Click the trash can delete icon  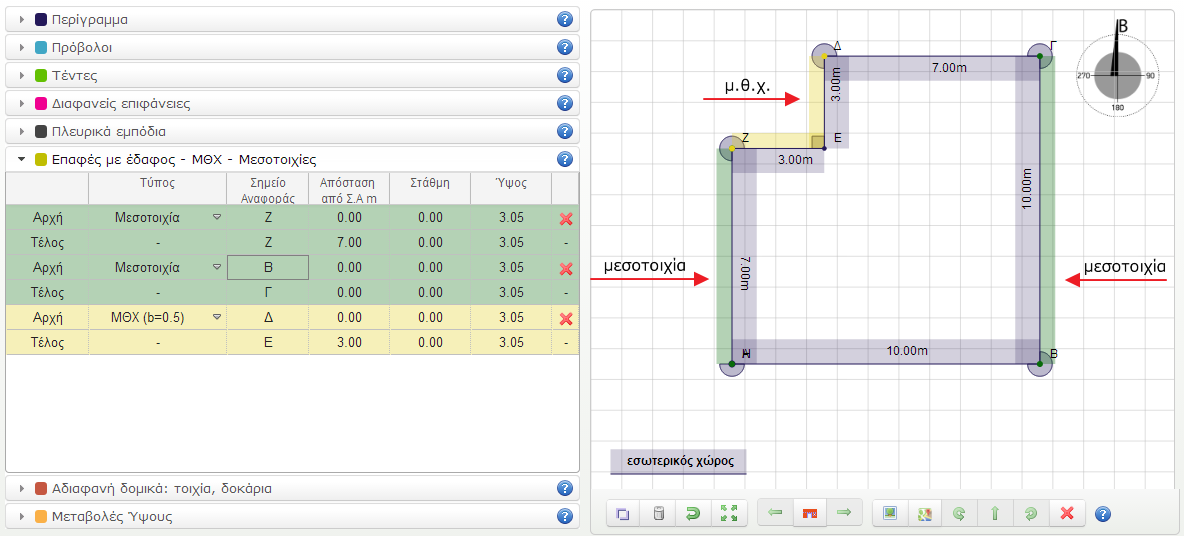(658, 513)
